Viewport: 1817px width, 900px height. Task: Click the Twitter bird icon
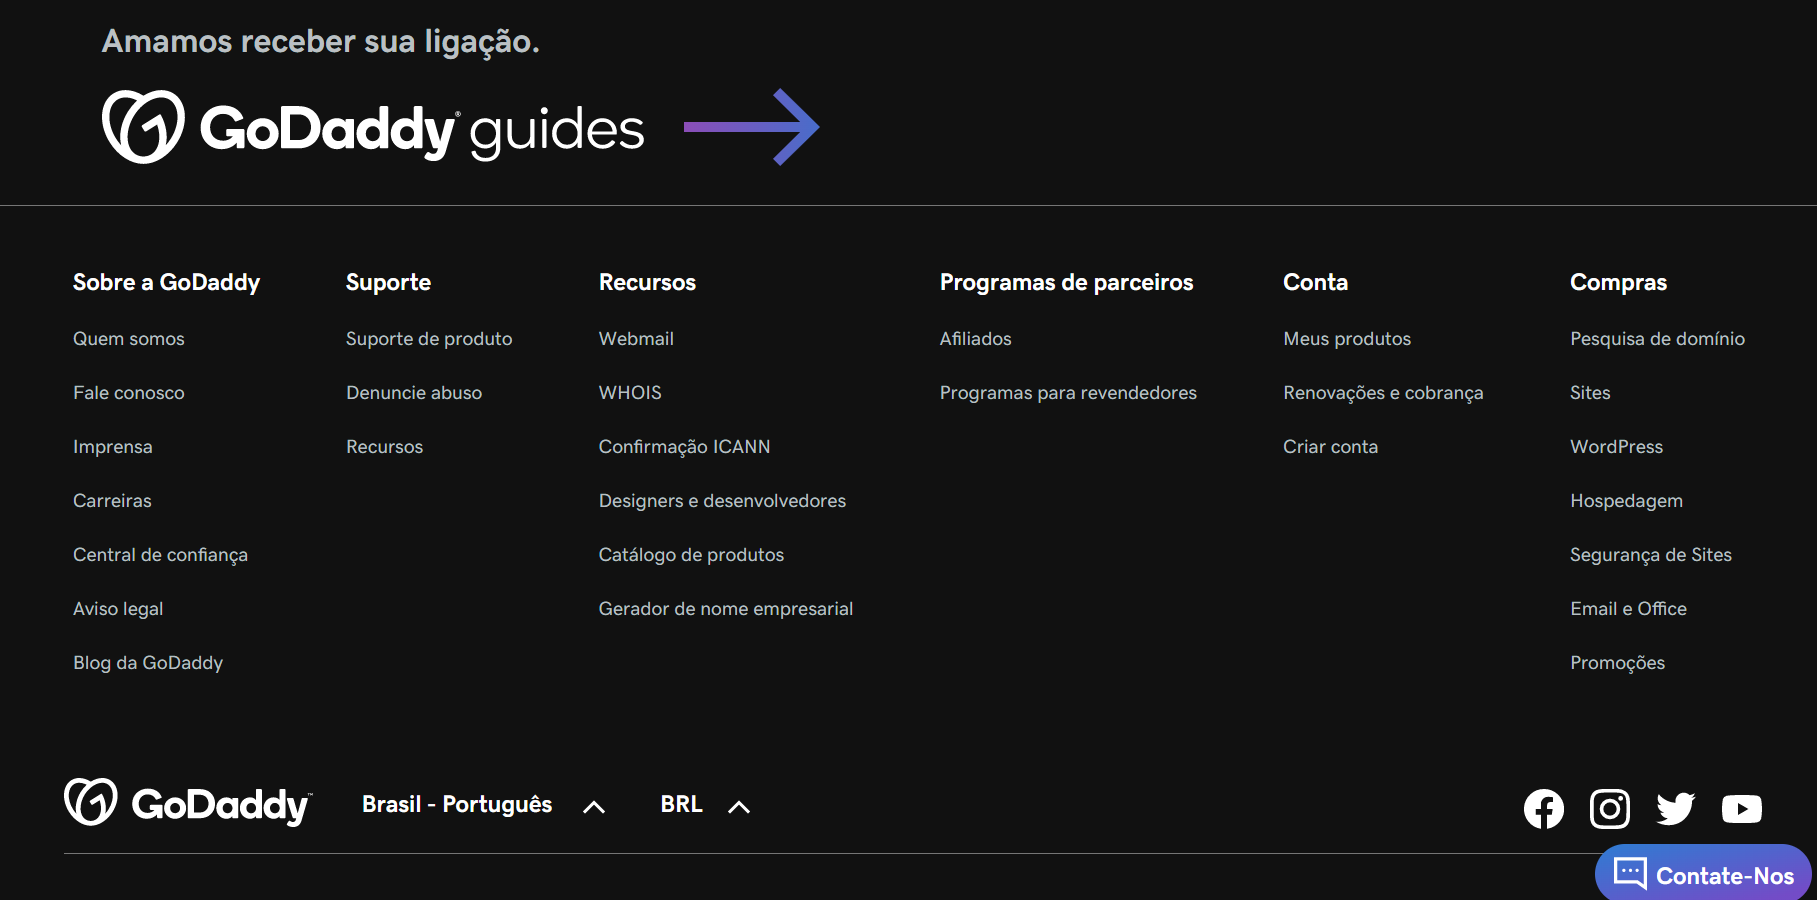[1675, 808]
